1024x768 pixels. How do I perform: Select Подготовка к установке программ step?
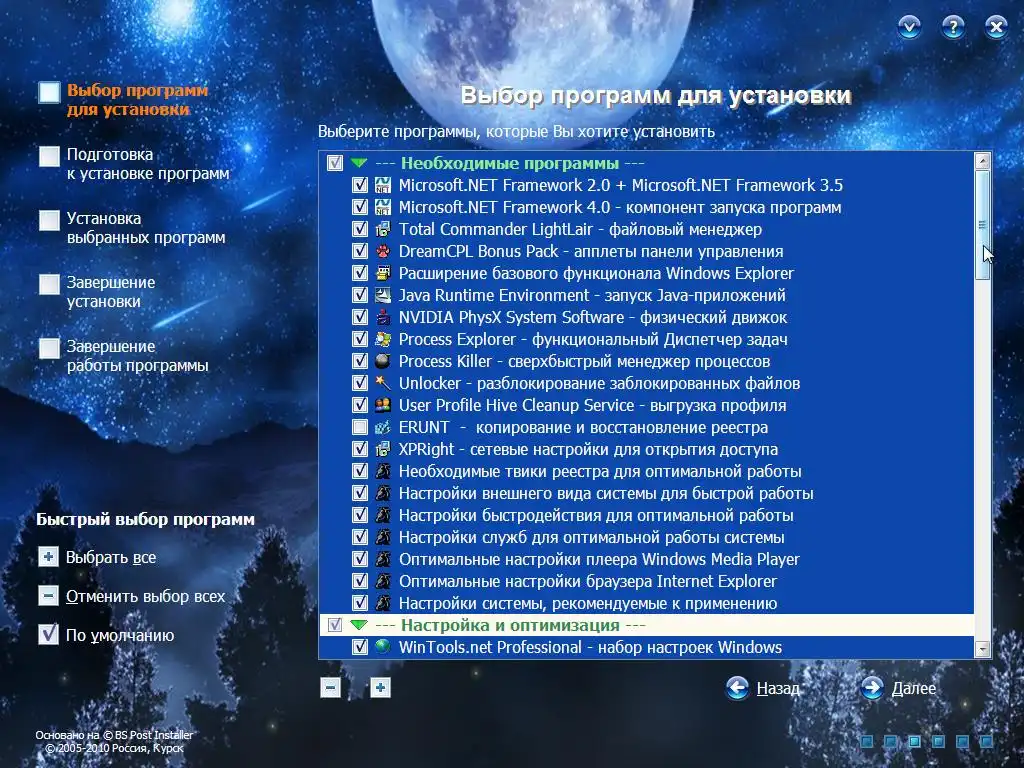[x=134, y=163]
